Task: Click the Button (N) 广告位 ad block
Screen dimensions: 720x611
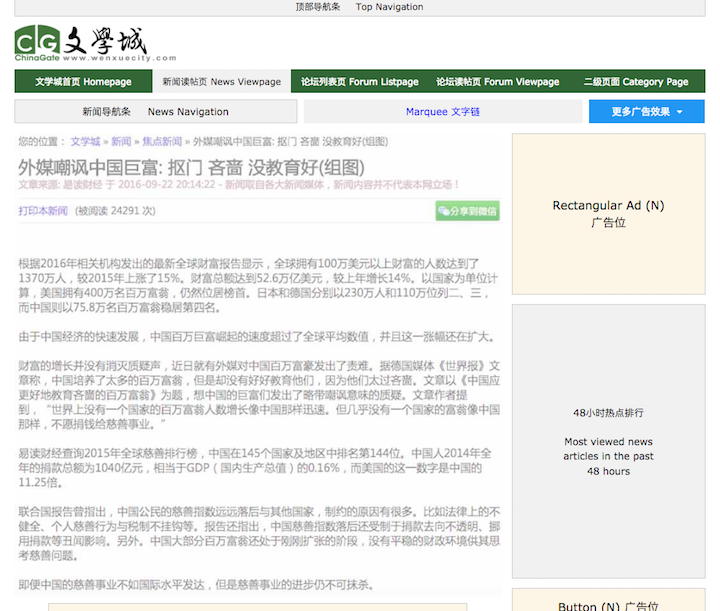Action: pos(608,600)
